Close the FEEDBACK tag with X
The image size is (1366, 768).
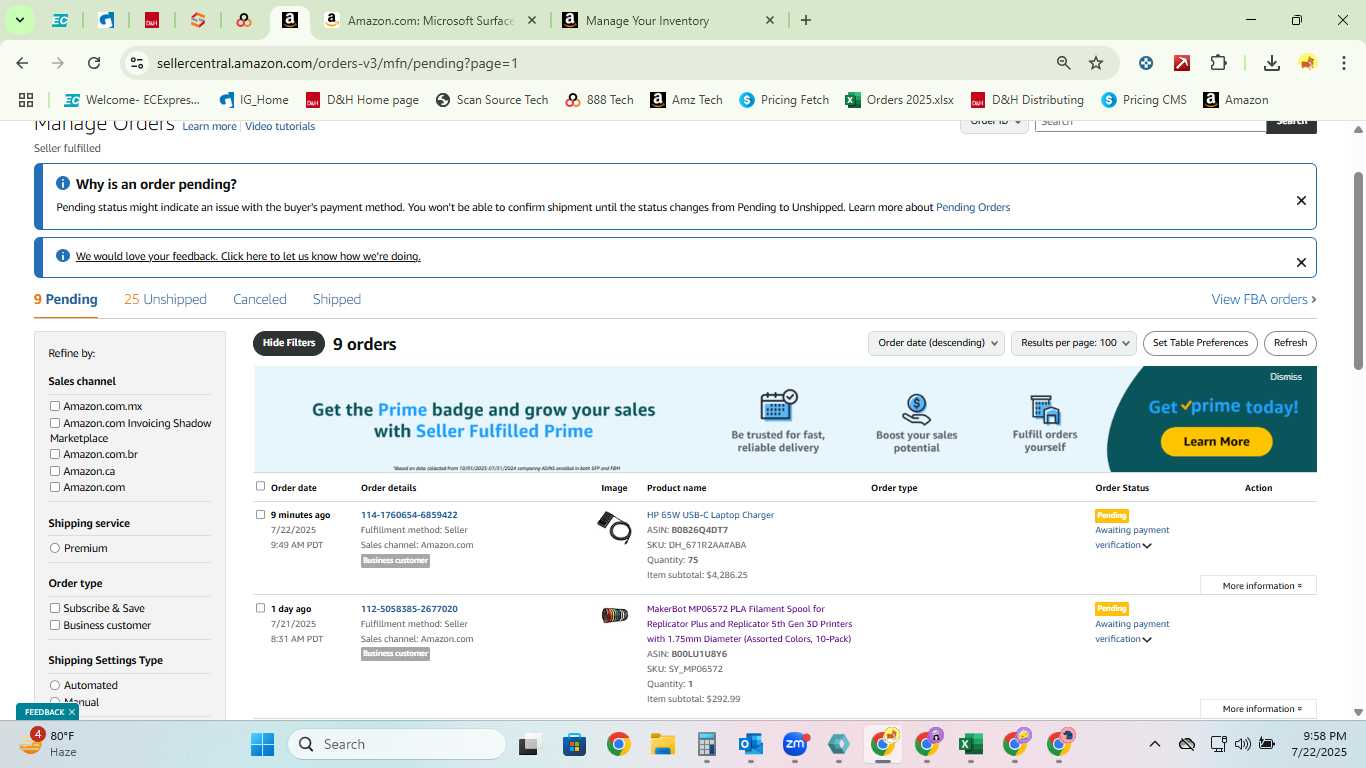click(x=72, y=712)
